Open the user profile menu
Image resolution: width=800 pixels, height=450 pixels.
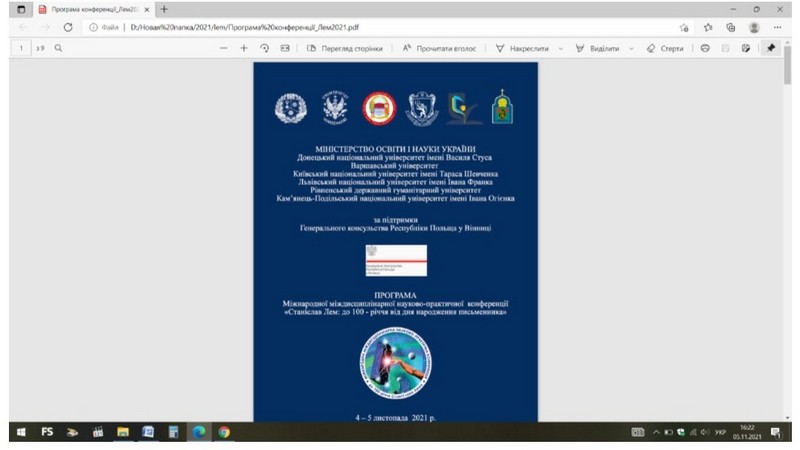[x=754, y=28]
